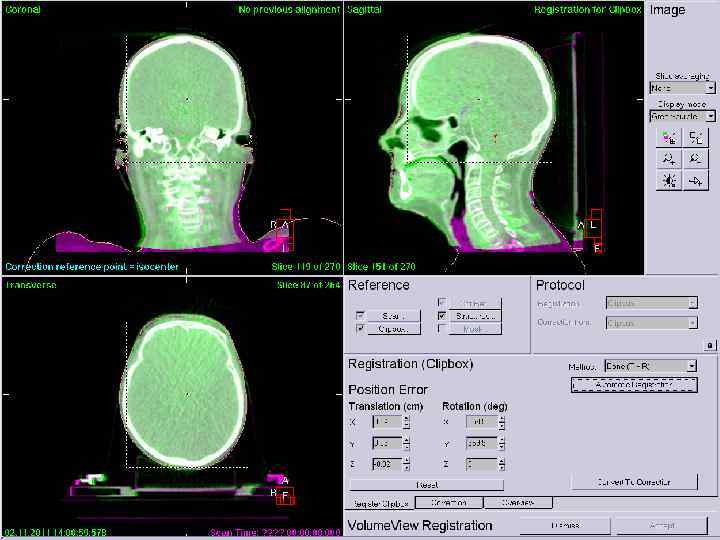Click inside the Sagittal head image view

494,138
